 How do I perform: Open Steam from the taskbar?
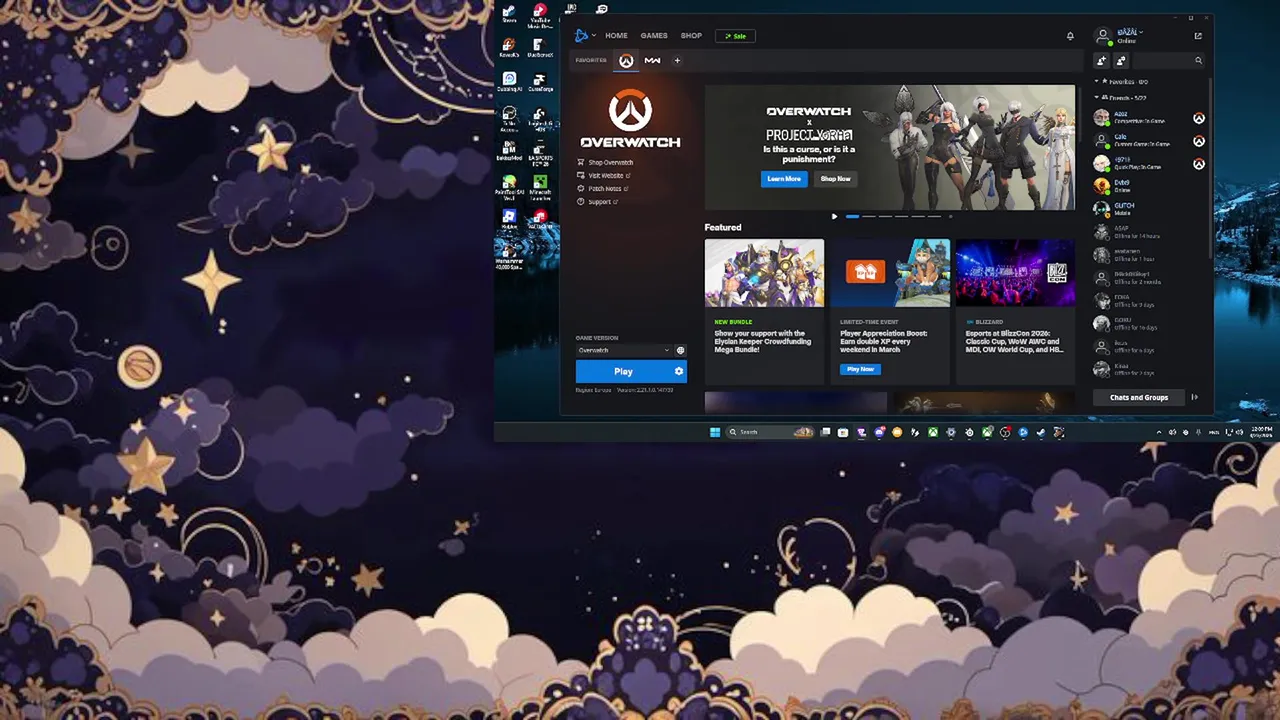pos(1041,432)
